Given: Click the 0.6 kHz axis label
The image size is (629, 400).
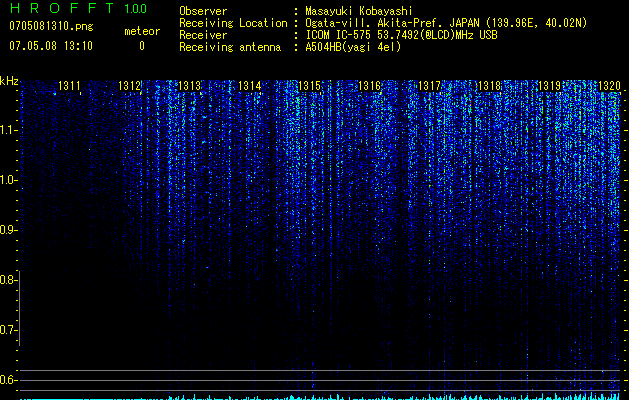Looking at the screenshot, I should [x=7, y=380].
